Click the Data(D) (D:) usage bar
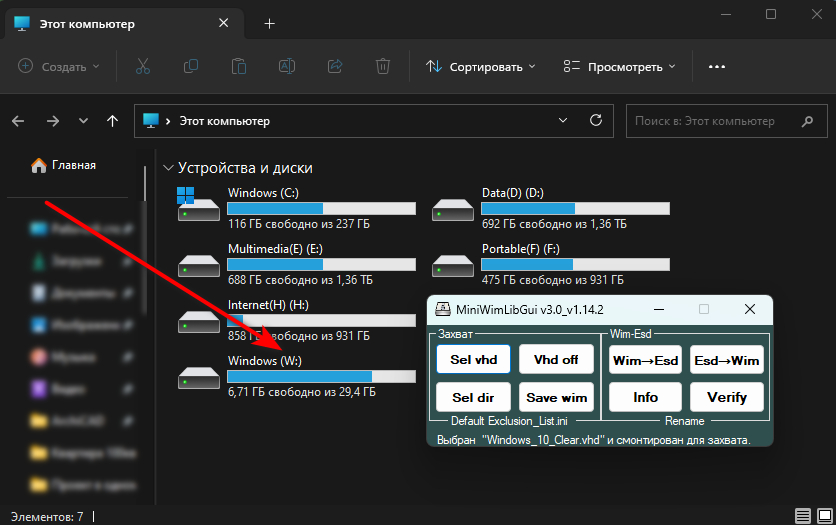 click(575, 208)
